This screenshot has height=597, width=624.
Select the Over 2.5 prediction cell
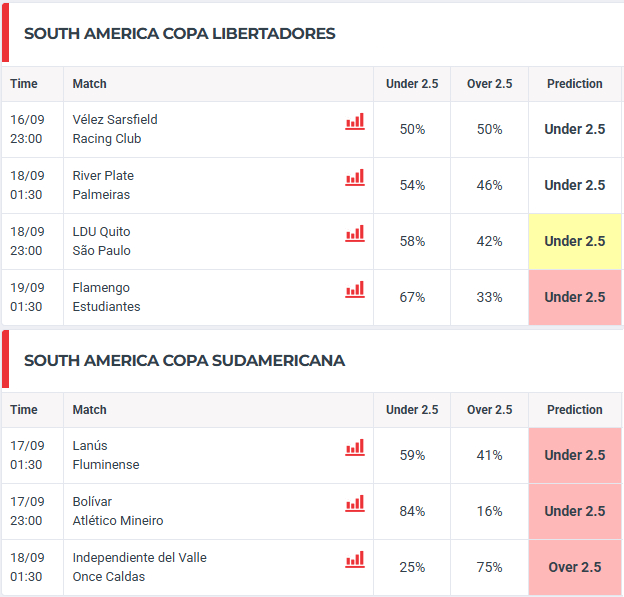575,568
